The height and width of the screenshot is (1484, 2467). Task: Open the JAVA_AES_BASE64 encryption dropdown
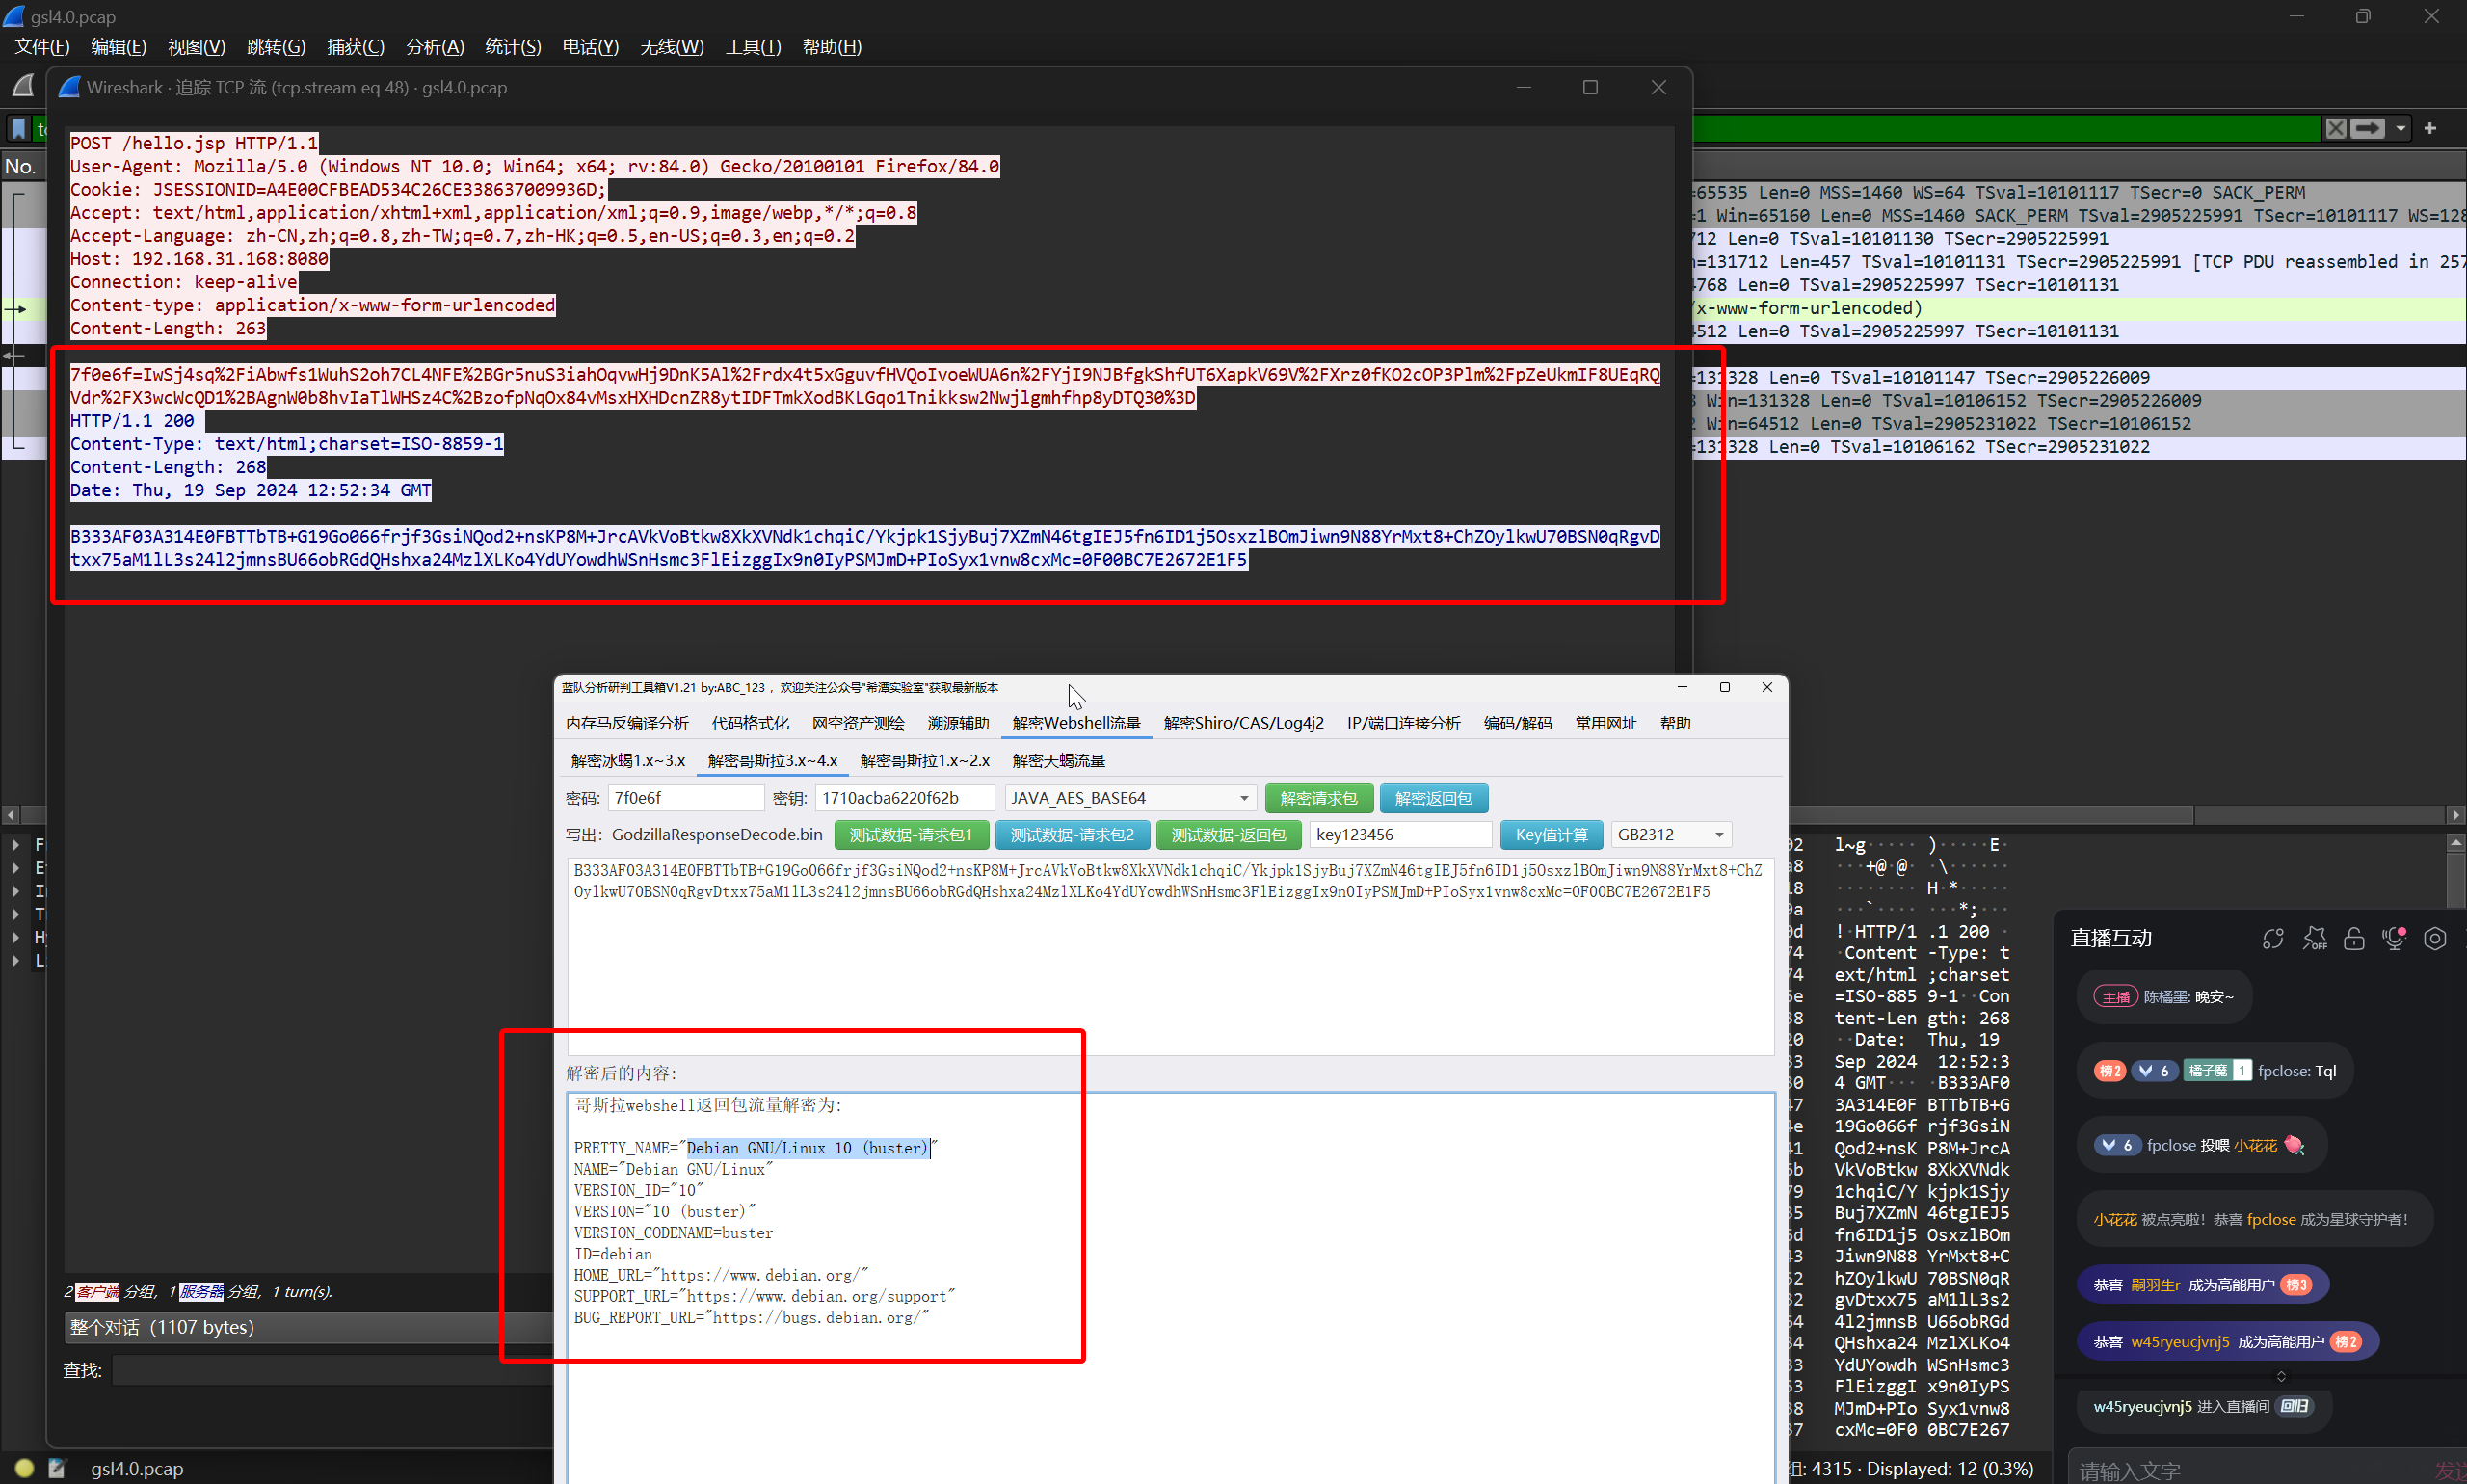point(1130,798)
